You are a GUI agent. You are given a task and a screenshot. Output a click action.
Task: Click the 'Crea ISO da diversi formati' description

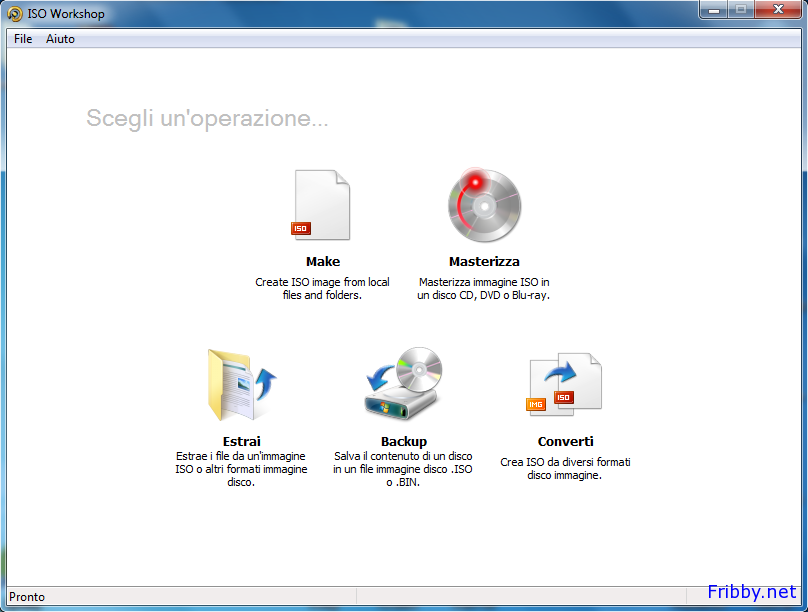(x=565, y=469)
